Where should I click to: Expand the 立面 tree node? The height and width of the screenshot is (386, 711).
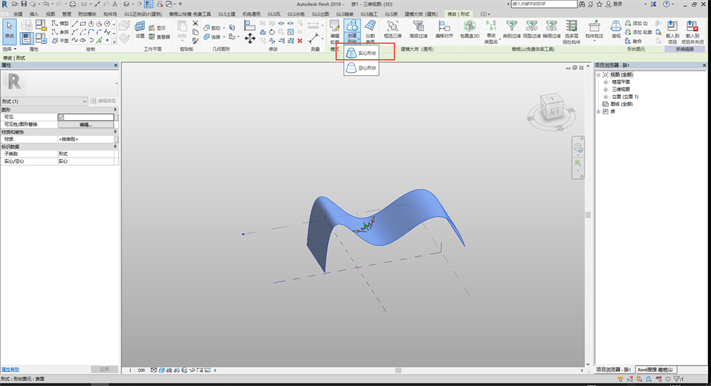pyautogui.click(x=605, y=97)
